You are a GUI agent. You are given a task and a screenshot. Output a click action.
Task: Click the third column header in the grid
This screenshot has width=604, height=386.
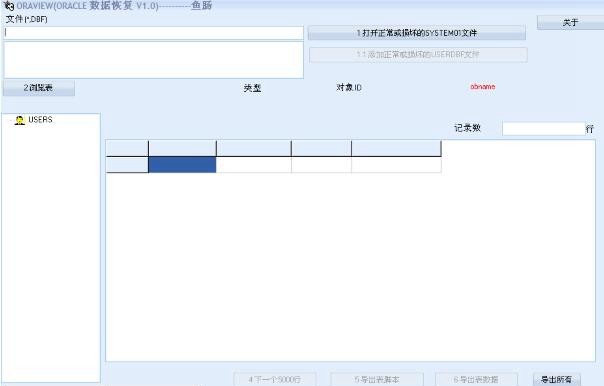point(254,148)
